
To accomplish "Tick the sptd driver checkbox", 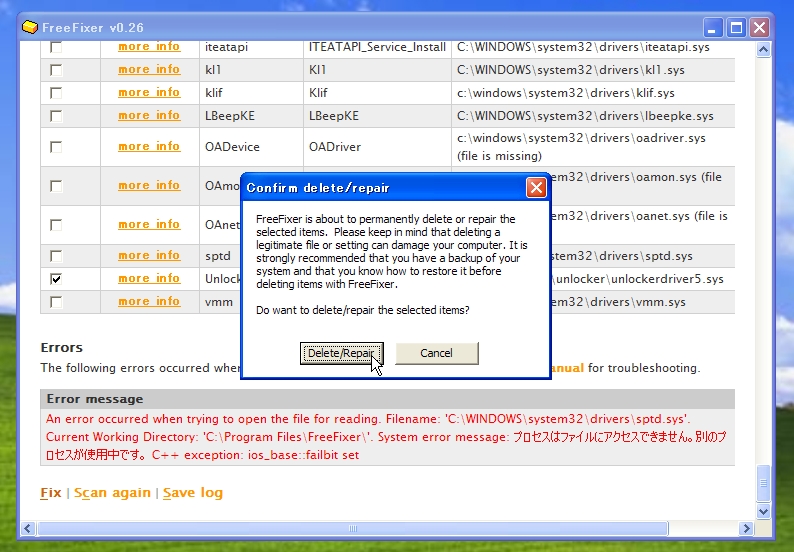I will [56, 256].
